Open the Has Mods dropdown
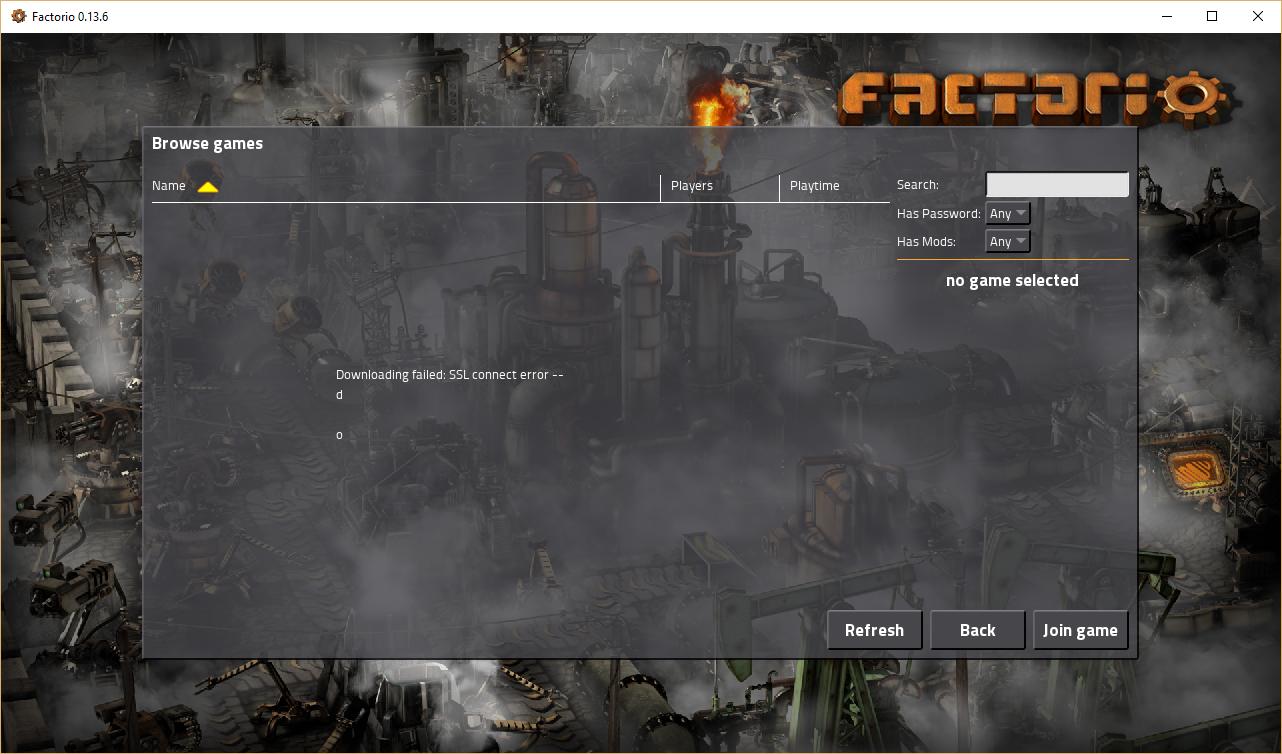Image resolution: width=1282 pixels, height=754 pixels. click(x=1007, y=241)
